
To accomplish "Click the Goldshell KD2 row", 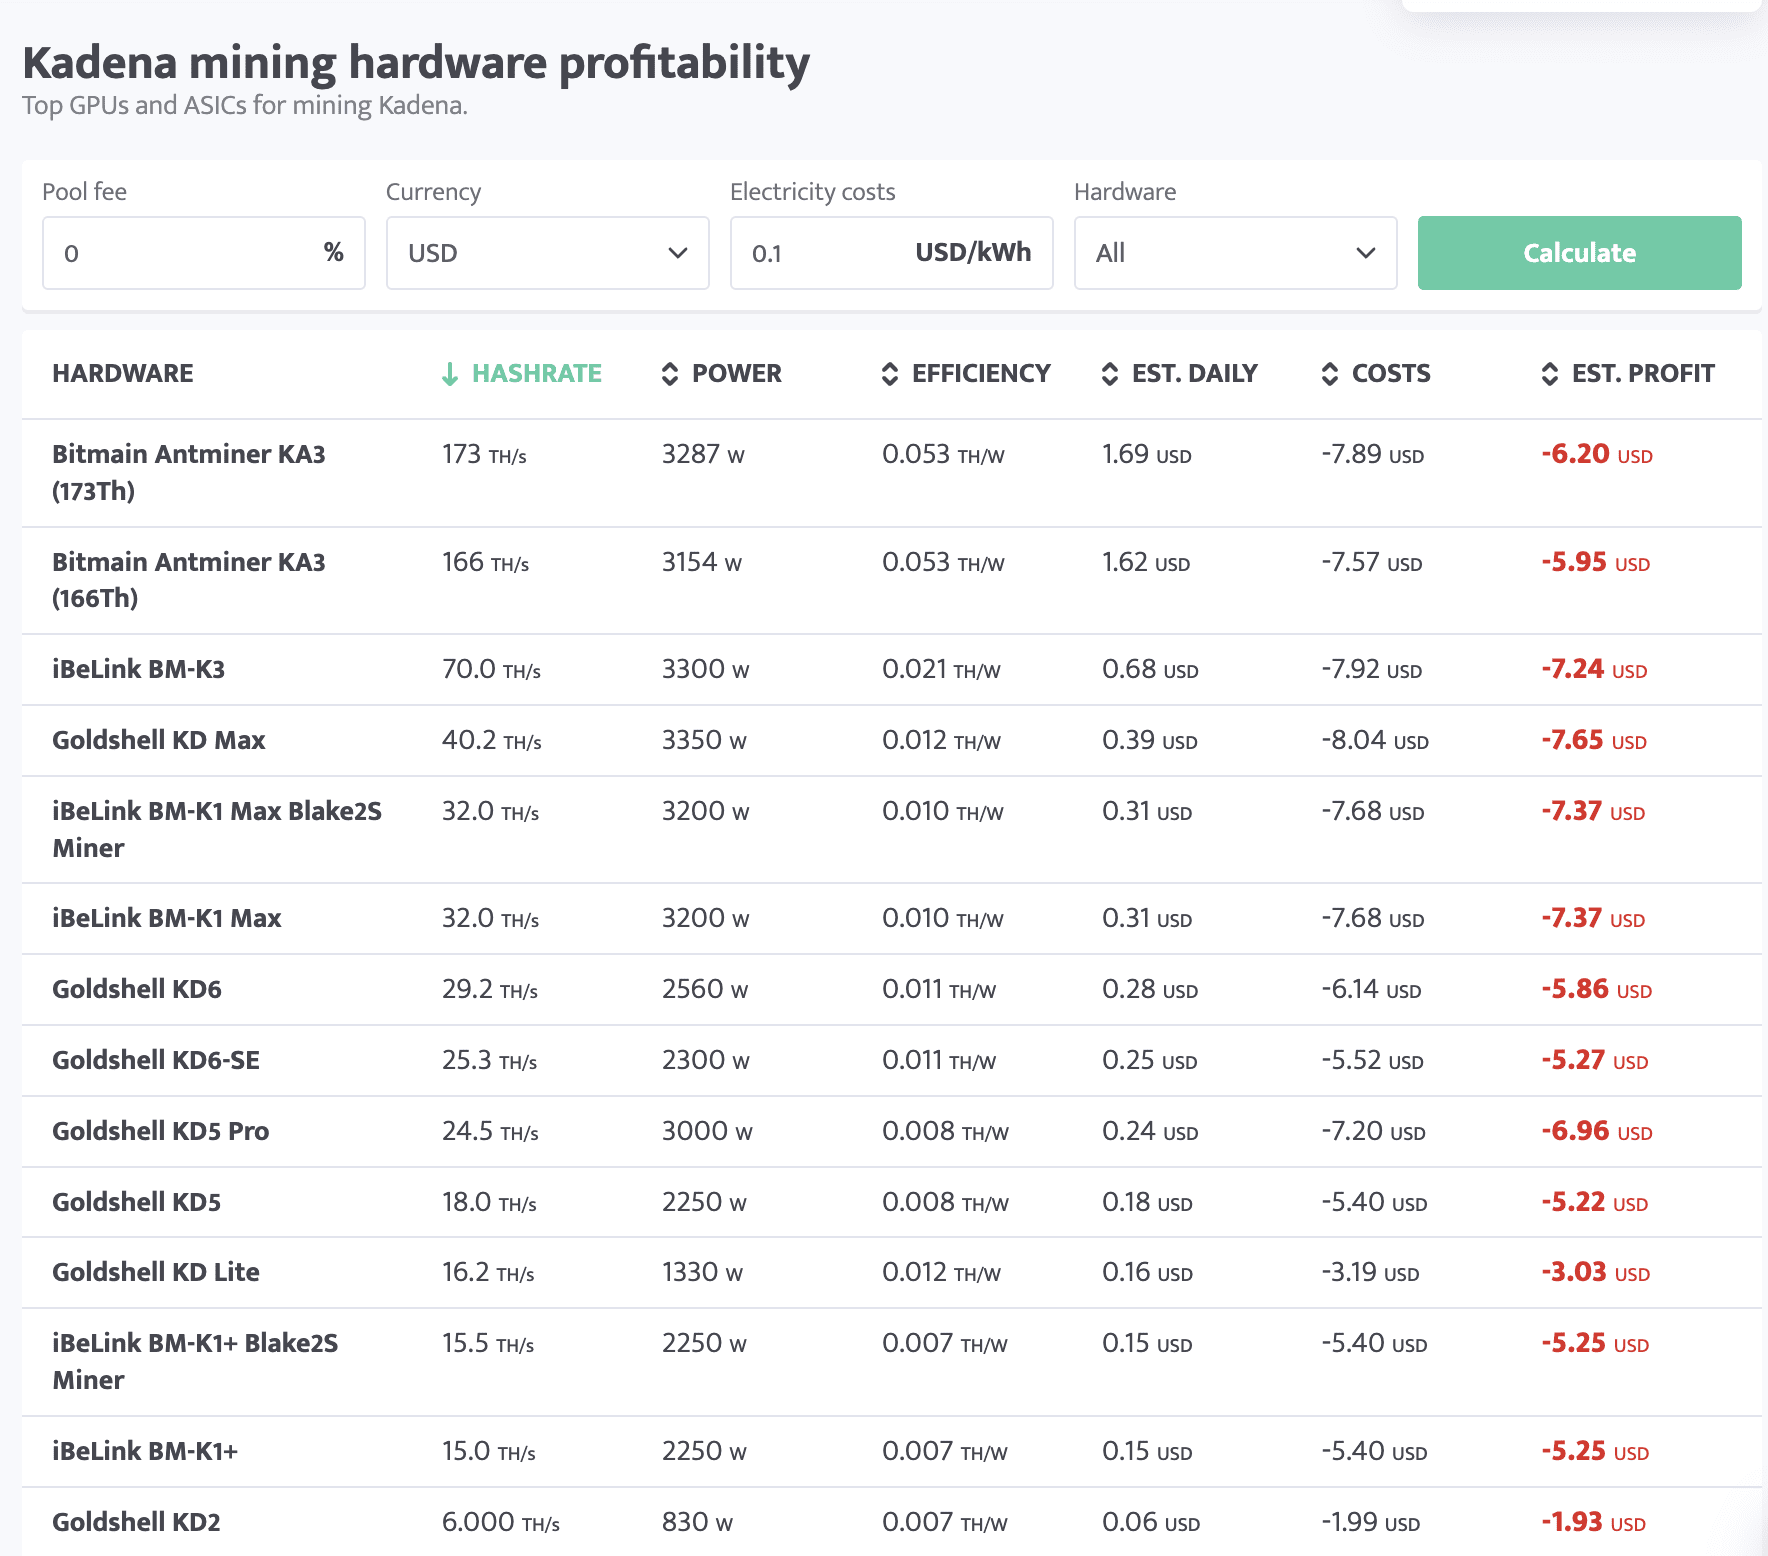I will (x=134, y=1521).
